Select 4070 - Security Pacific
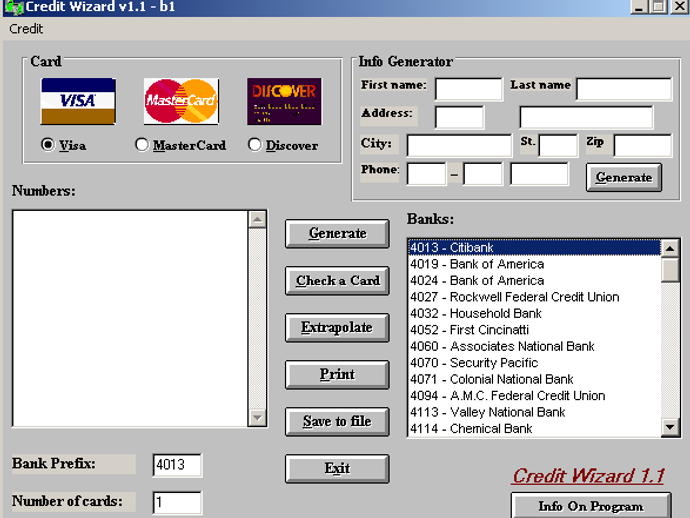Image resolution: width=690 pixels, height=518 pixels. [x=534, y=363]
